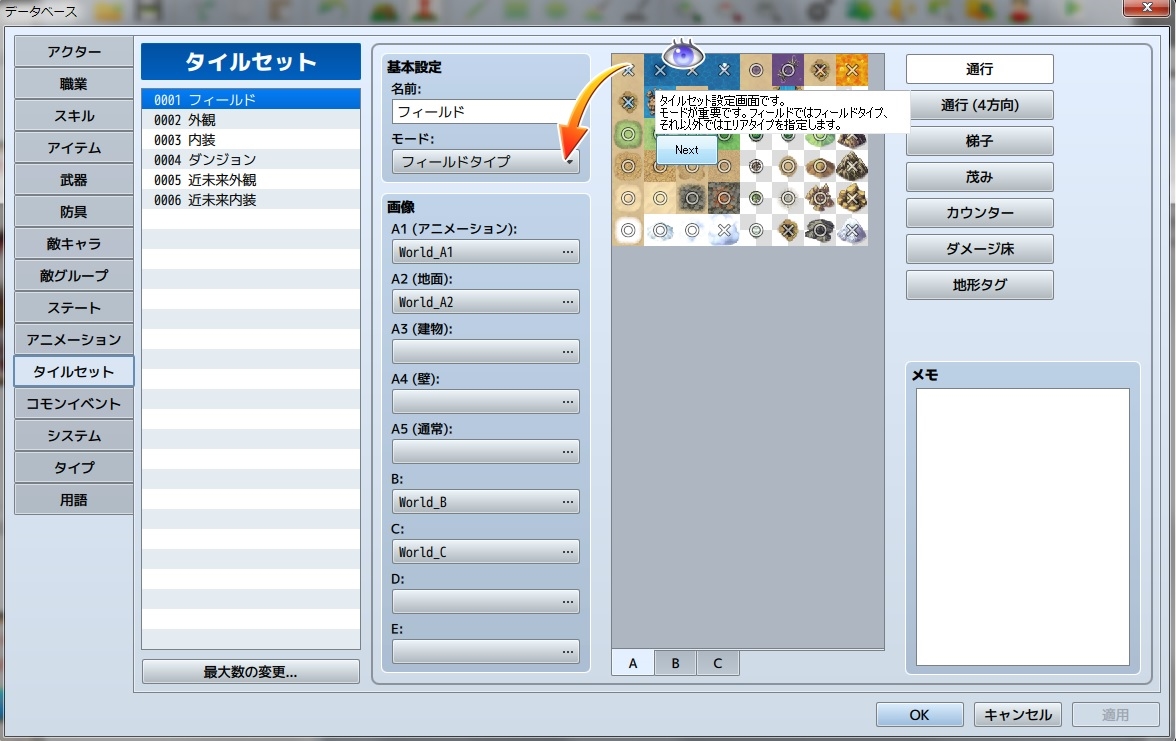Open the empty A5 (通常) image picker

pos(485,452)
